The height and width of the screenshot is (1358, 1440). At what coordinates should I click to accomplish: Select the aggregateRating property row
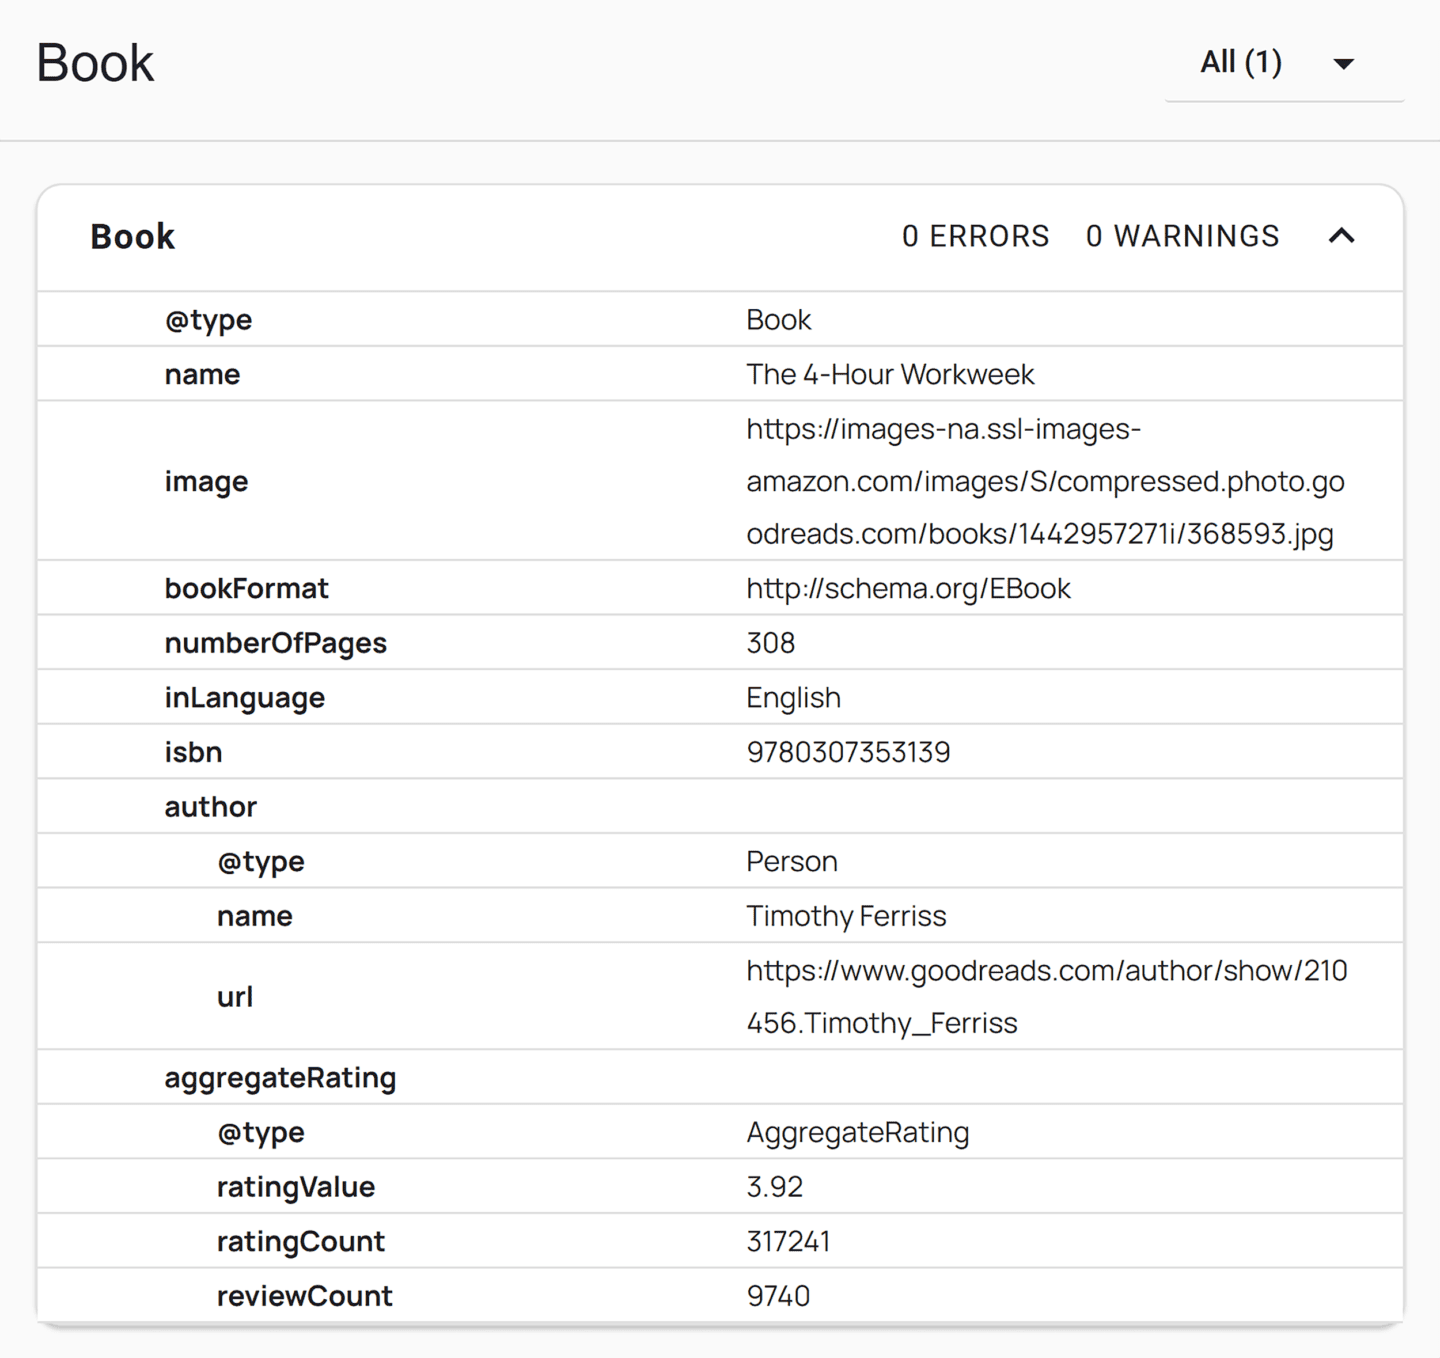coord(280,1078)
